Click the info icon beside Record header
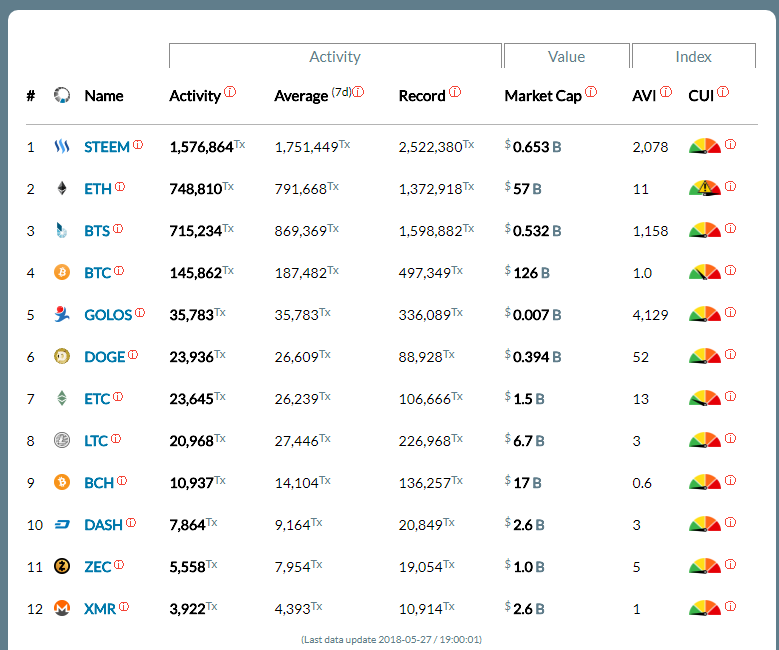 pyautogui.click(x=455, y=91)
